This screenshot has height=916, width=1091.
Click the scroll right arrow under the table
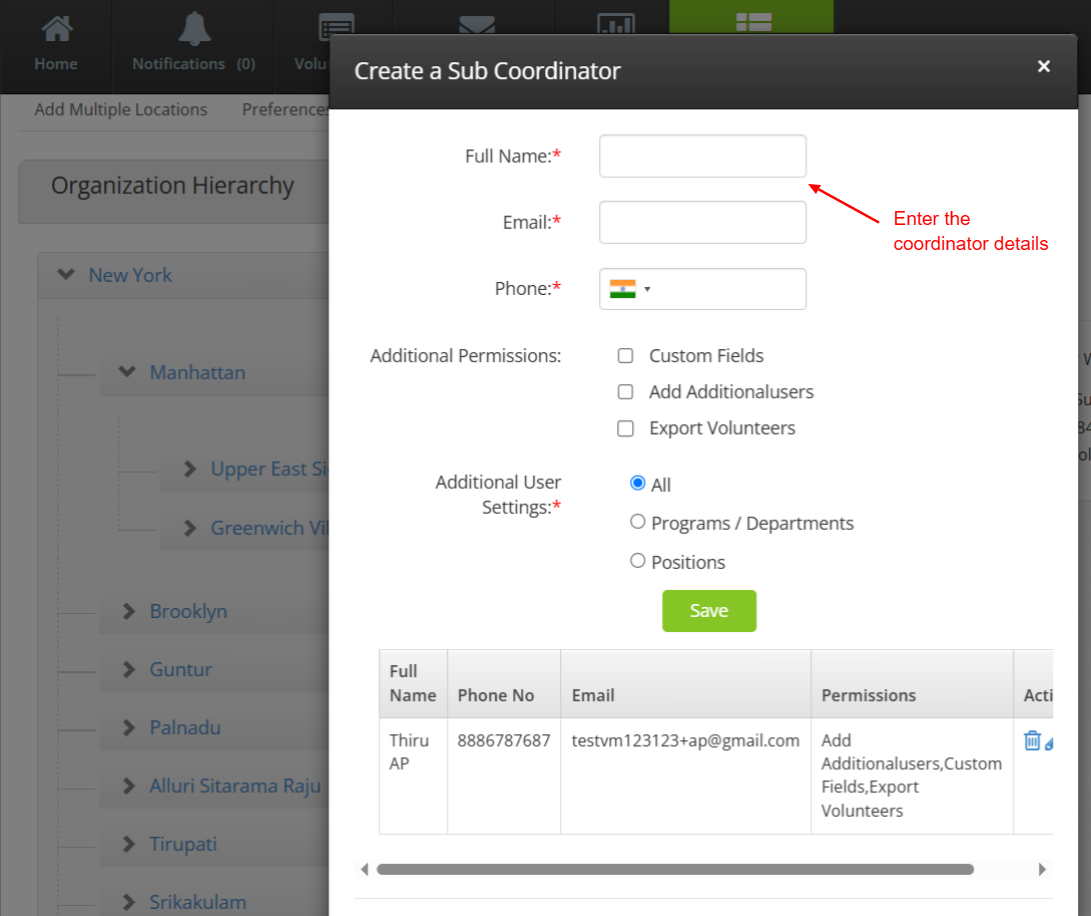[x=1042, y=870]
